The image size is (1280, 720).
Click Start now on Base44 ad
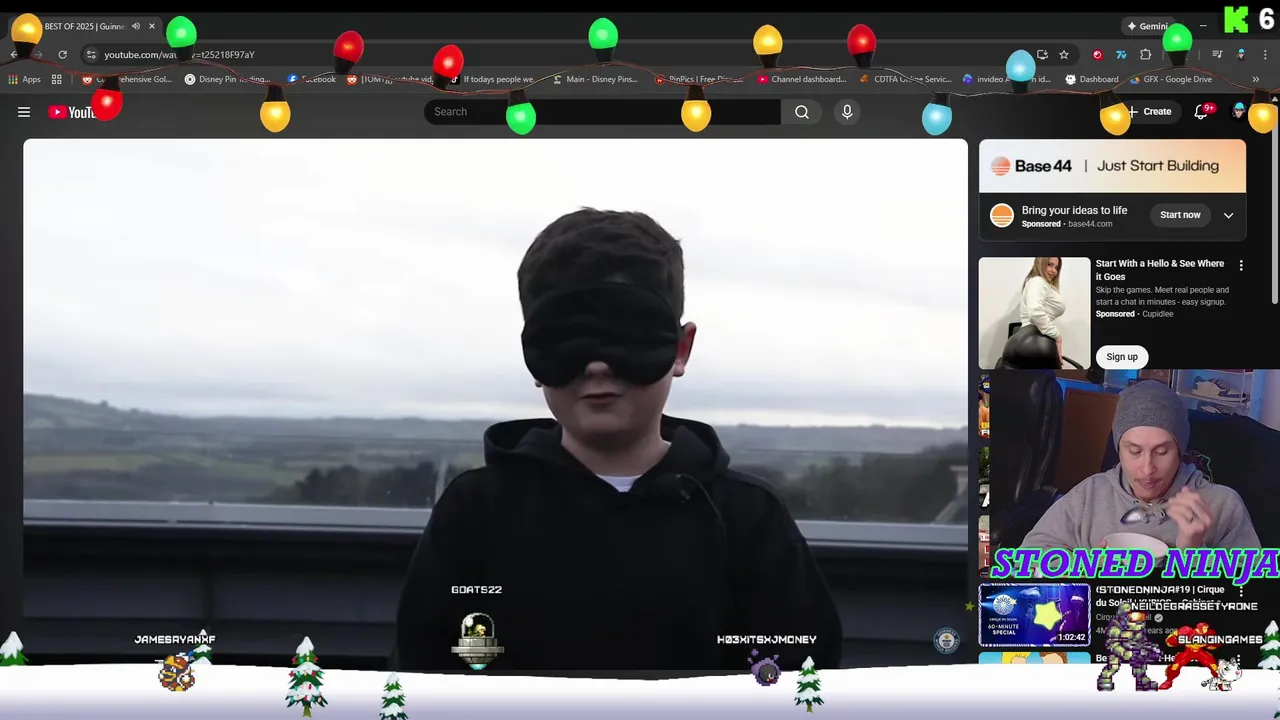coord(1180,215)
